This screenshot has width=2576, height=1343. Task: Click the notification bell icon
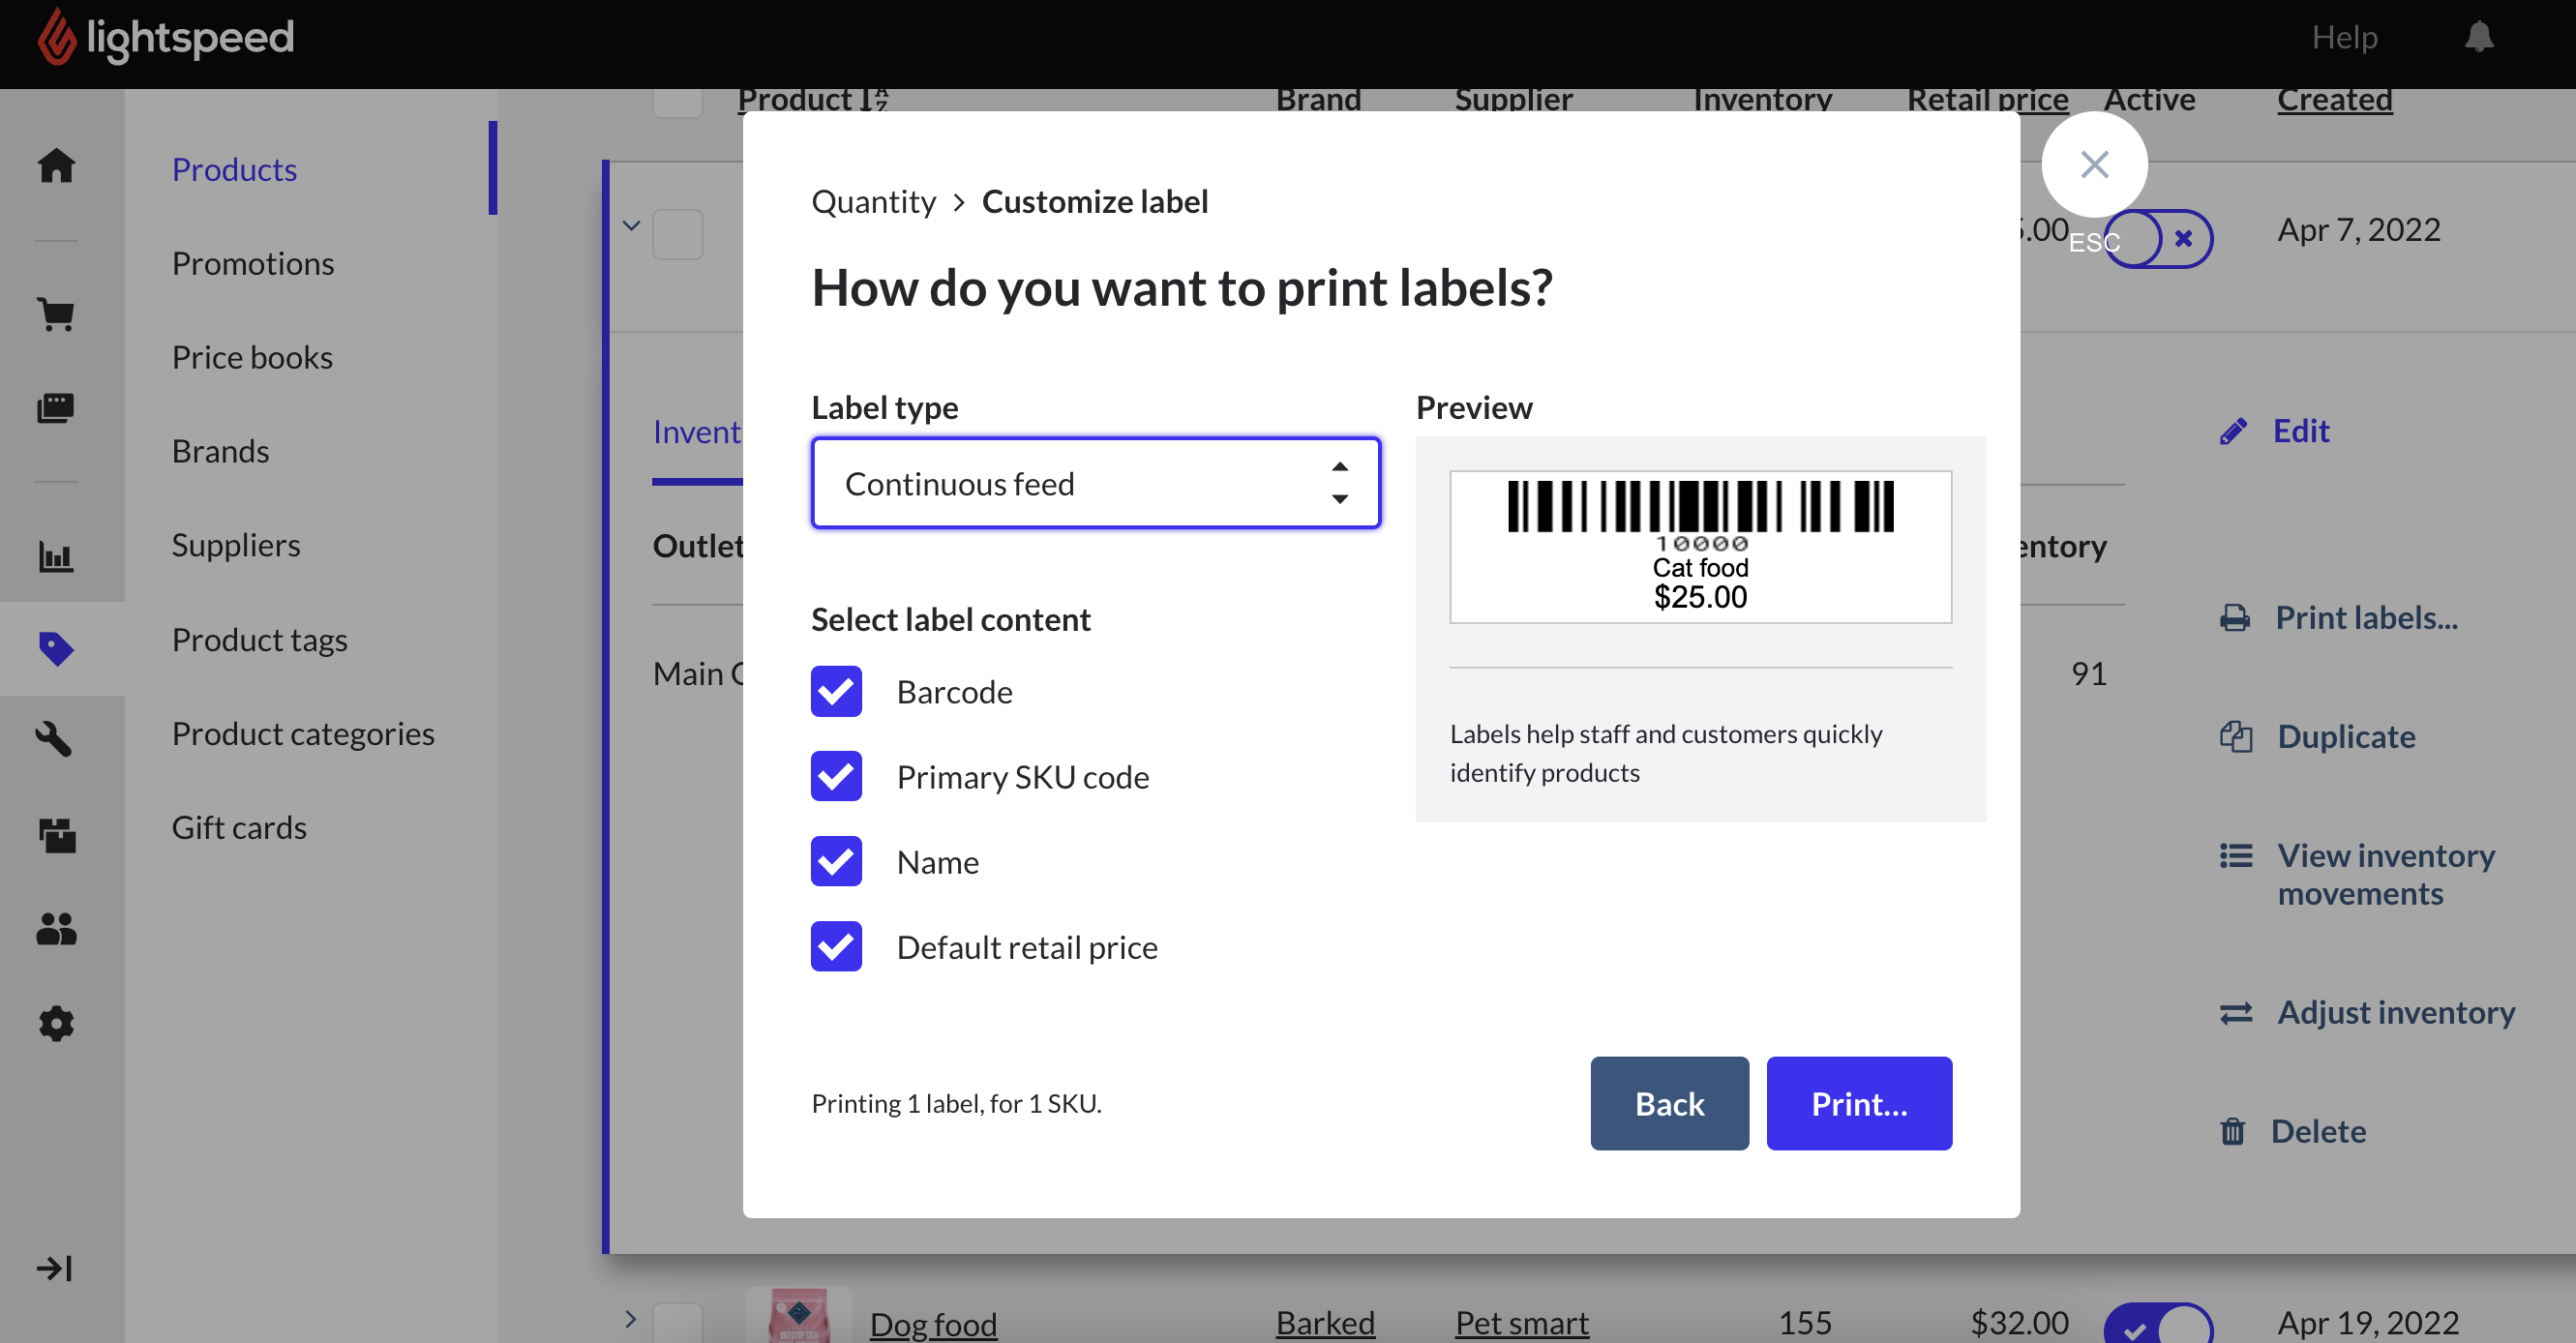point(2478,37)
